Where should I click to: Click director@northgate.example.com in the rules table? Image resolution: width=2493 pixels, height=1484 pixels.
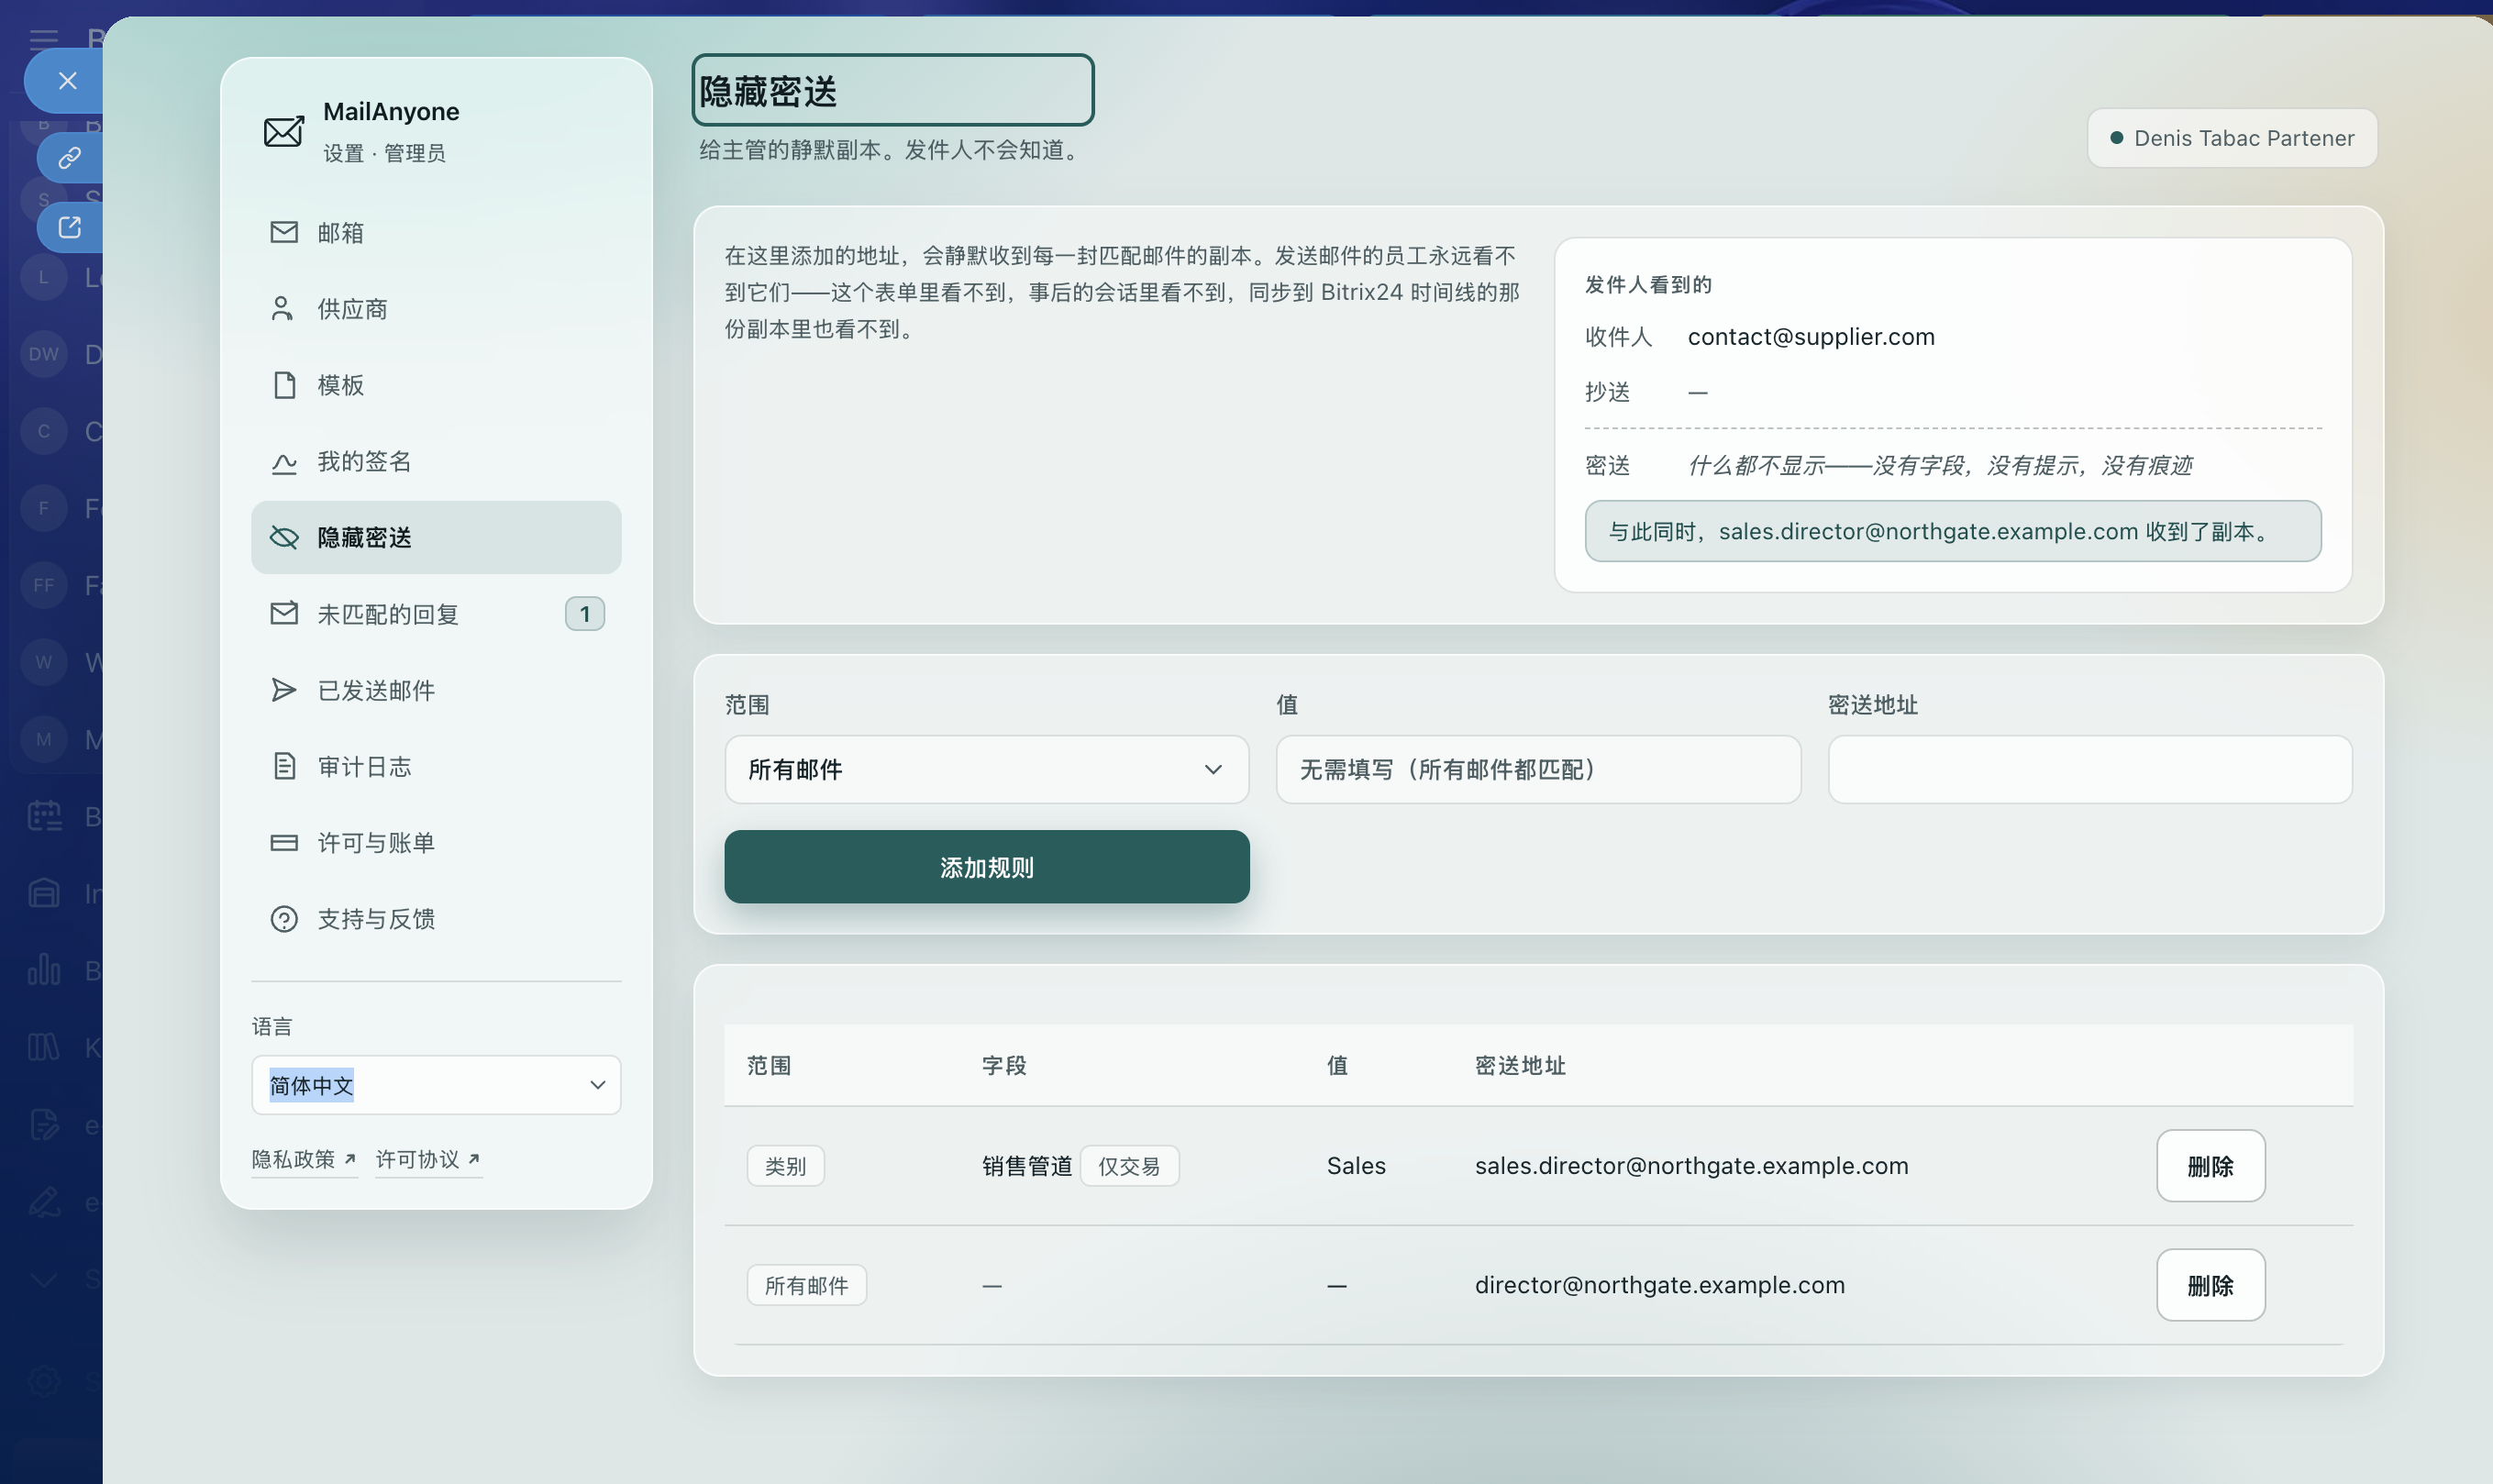tap(1660, 1285)
